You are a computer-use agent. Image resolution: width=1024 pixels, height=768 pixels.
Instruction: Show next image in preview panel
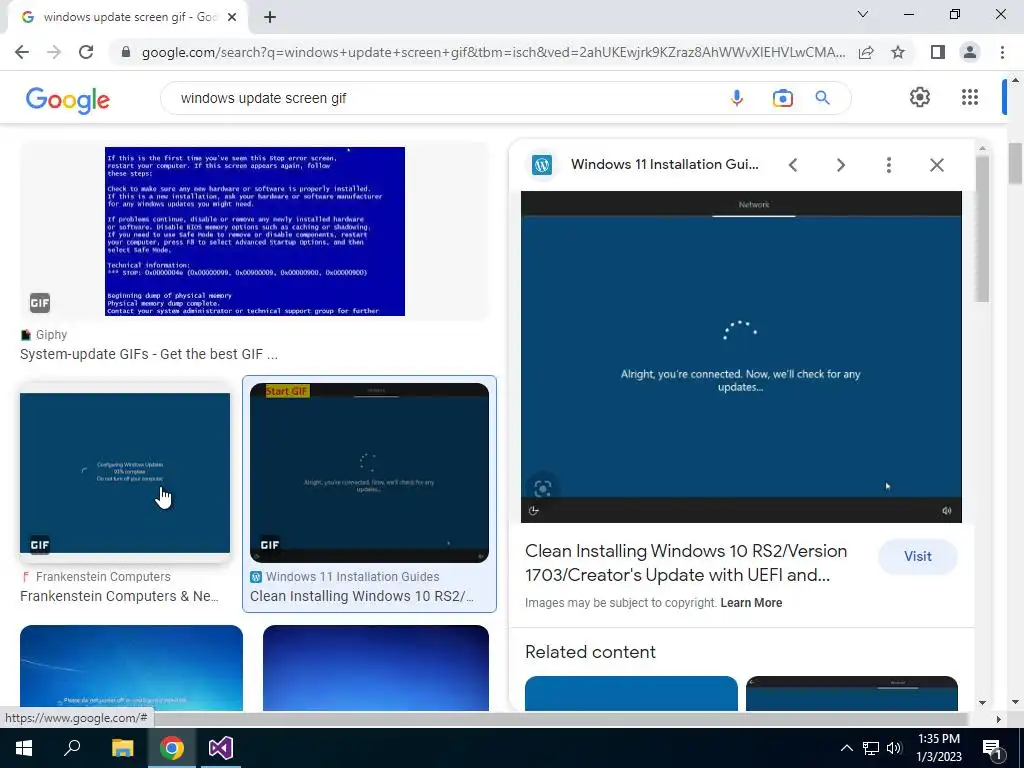pyautogui.click(x=840, y=165)
